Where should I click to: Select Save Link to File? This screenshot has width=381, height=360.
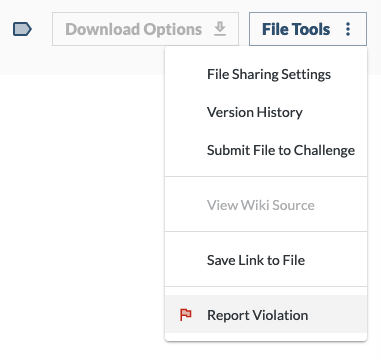click(266, 260)
